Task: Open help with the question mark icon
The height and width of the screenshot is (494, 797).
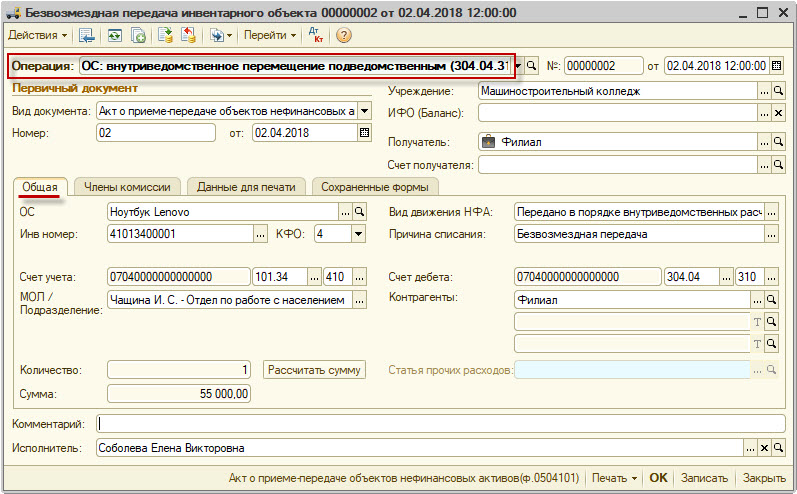Action: [x=344, y=35]
